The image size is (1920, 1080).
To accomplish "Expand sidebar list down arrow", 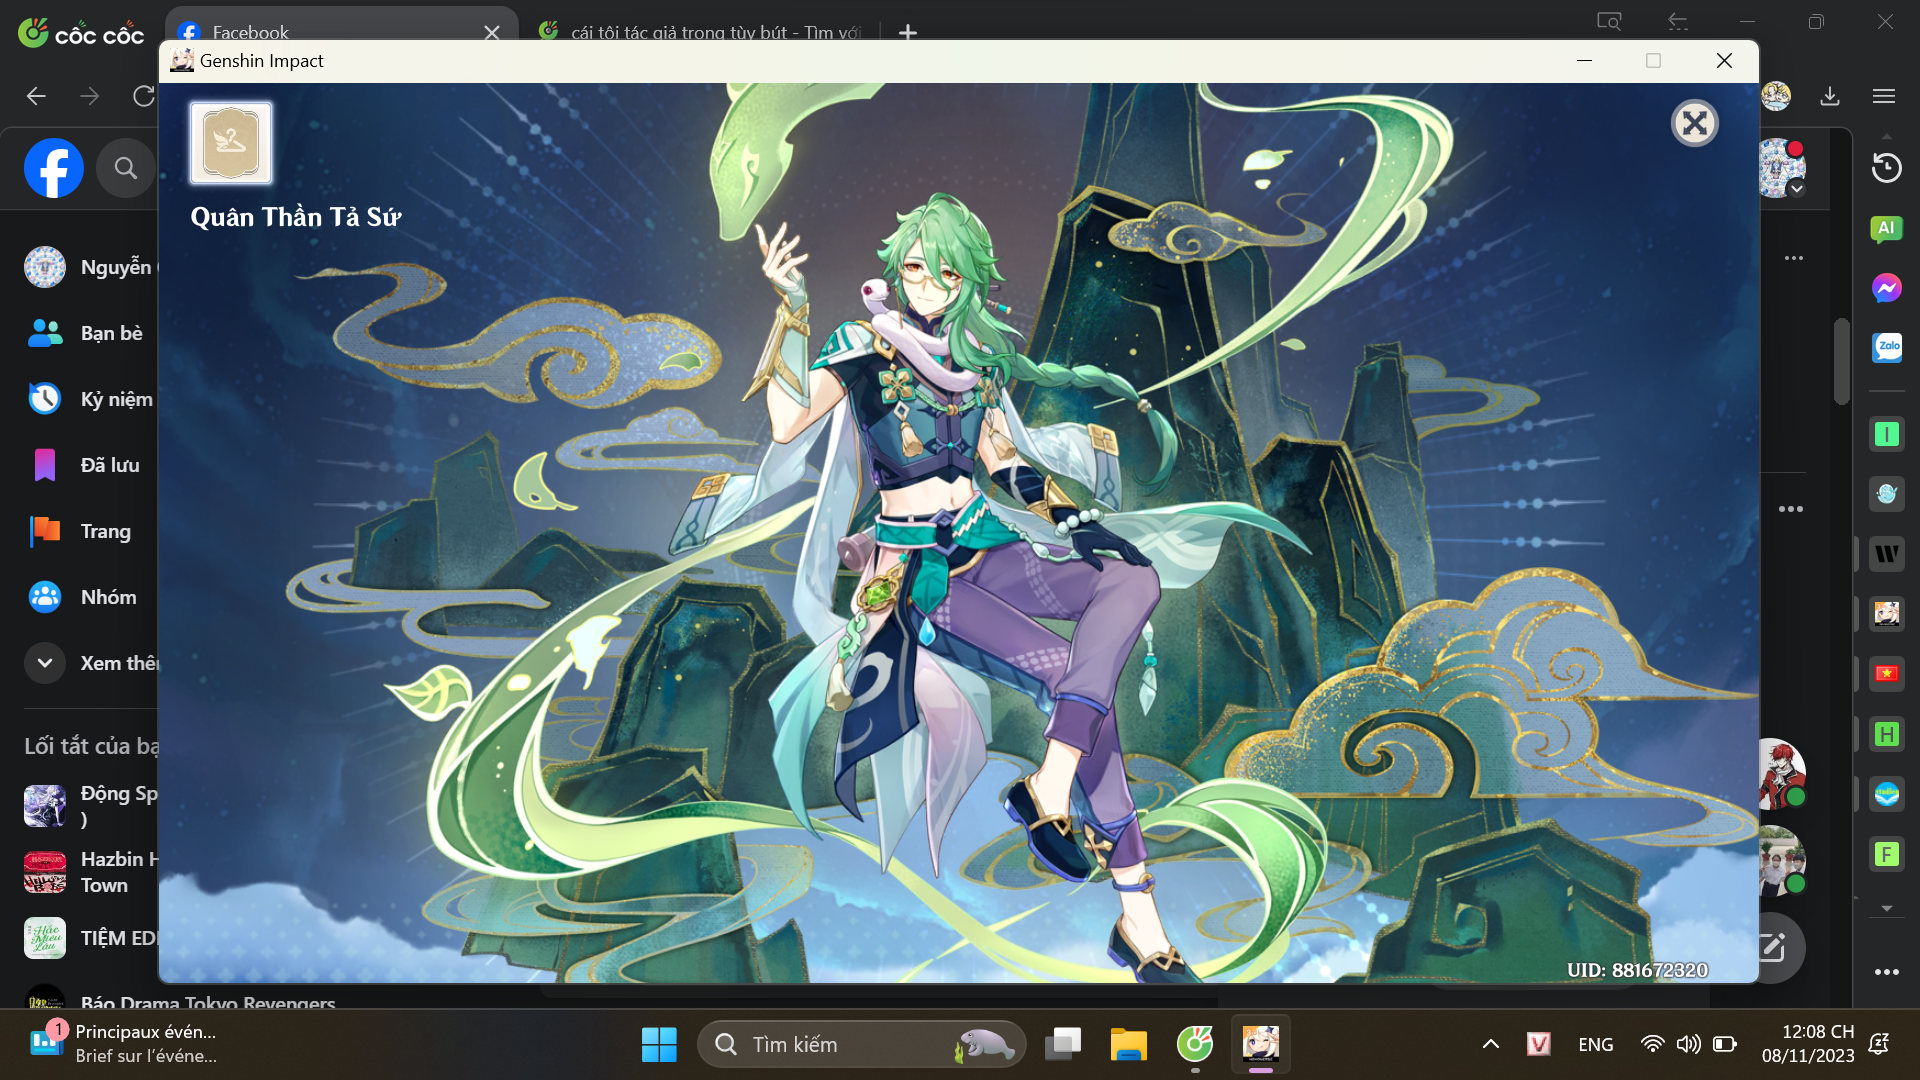I will (x=1886, y=909).
